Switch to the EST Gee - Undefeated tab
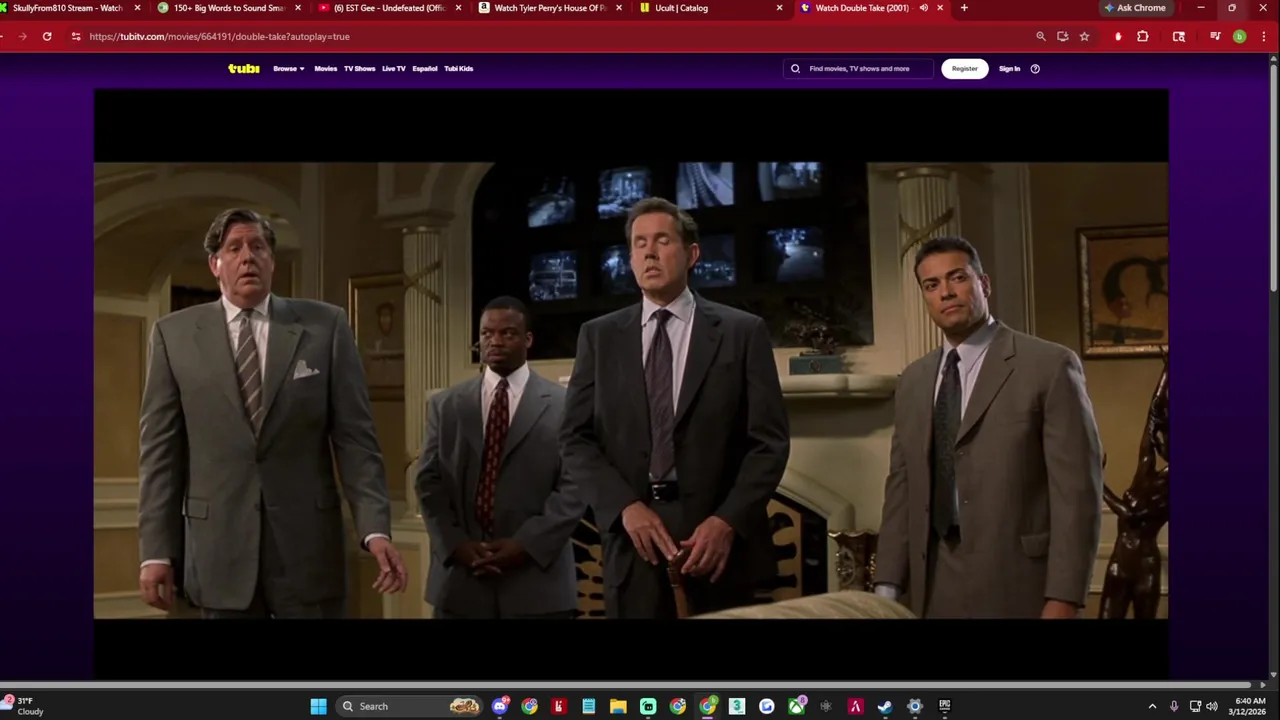The width and height of the screenshot is (1280, 720). (x=390, y=8)
